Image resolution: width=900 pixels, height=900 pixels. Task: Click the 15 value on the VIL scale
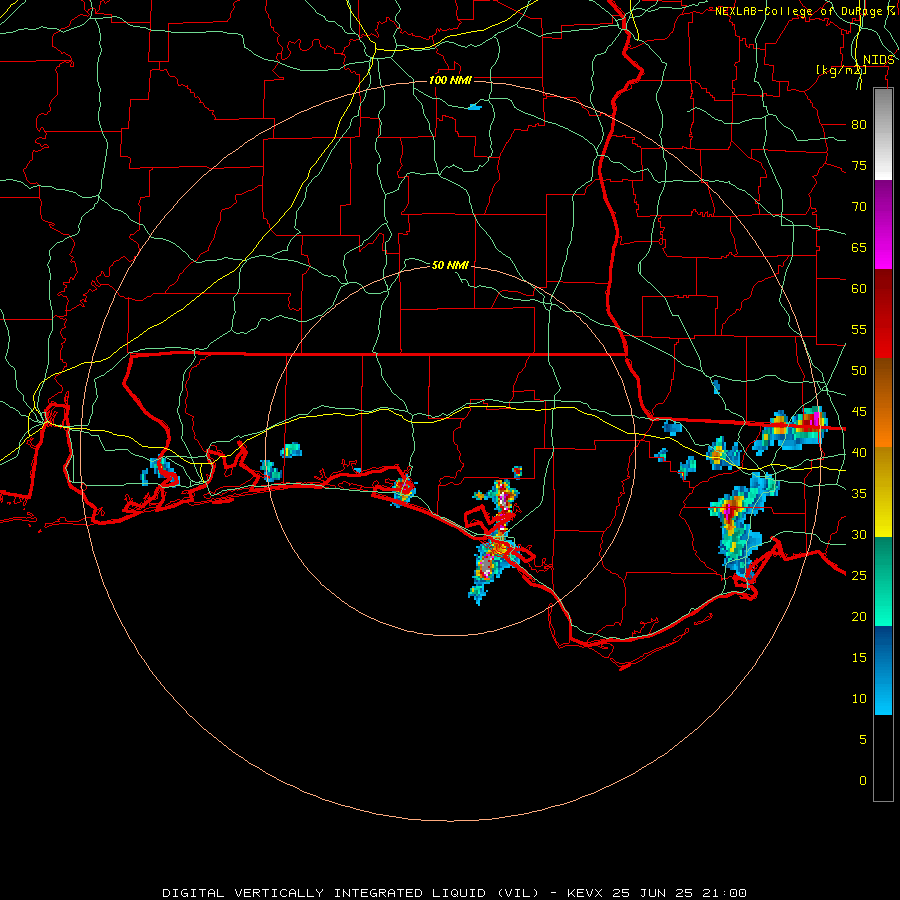coord(859,658)
